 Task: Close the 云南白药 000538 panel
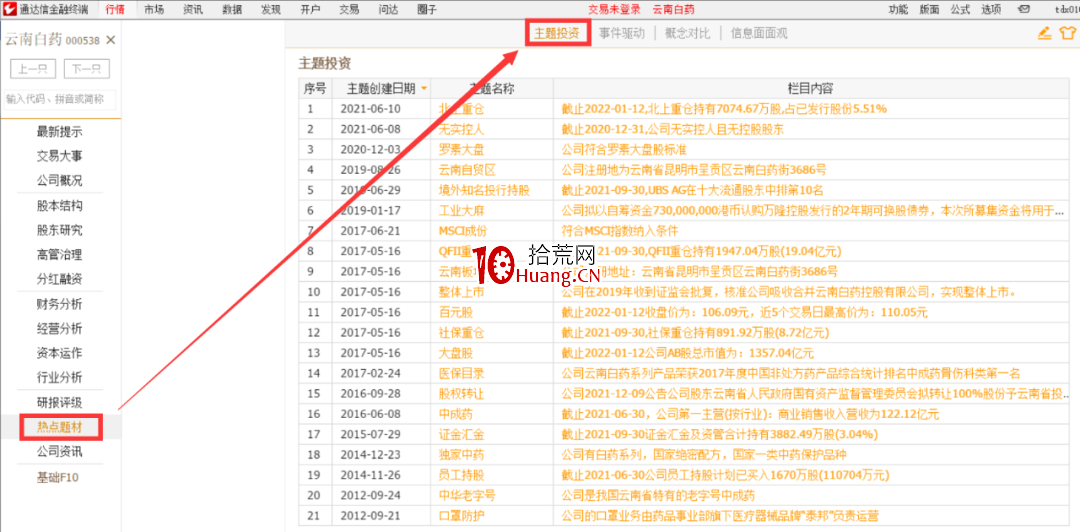[x=111, y=40]
